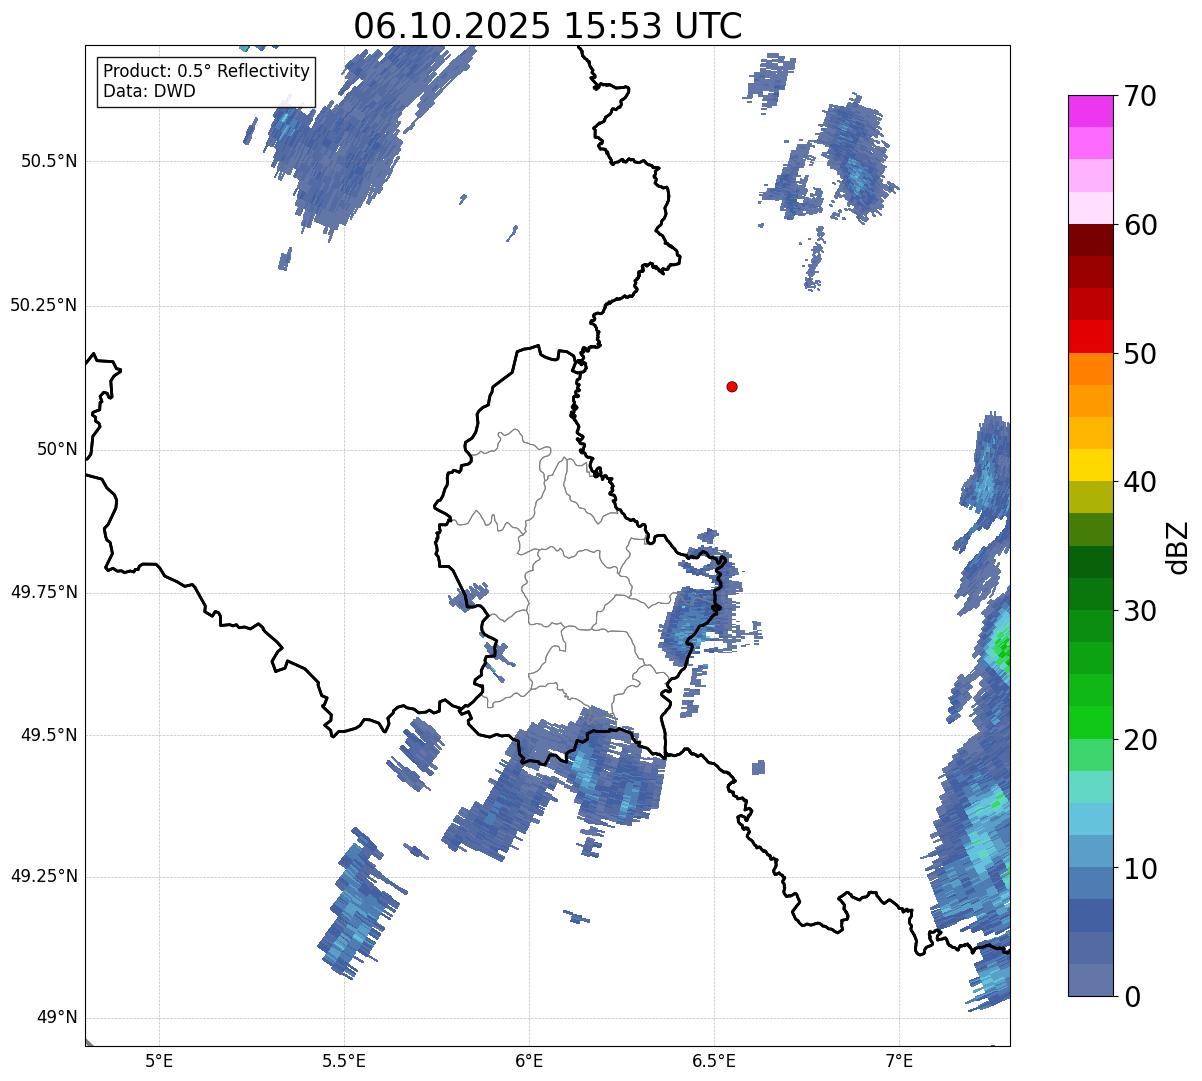Click the dBZ colorbar axis label
The height and width of the screenshot is (1081, 1202).
tap(1179, 547)
